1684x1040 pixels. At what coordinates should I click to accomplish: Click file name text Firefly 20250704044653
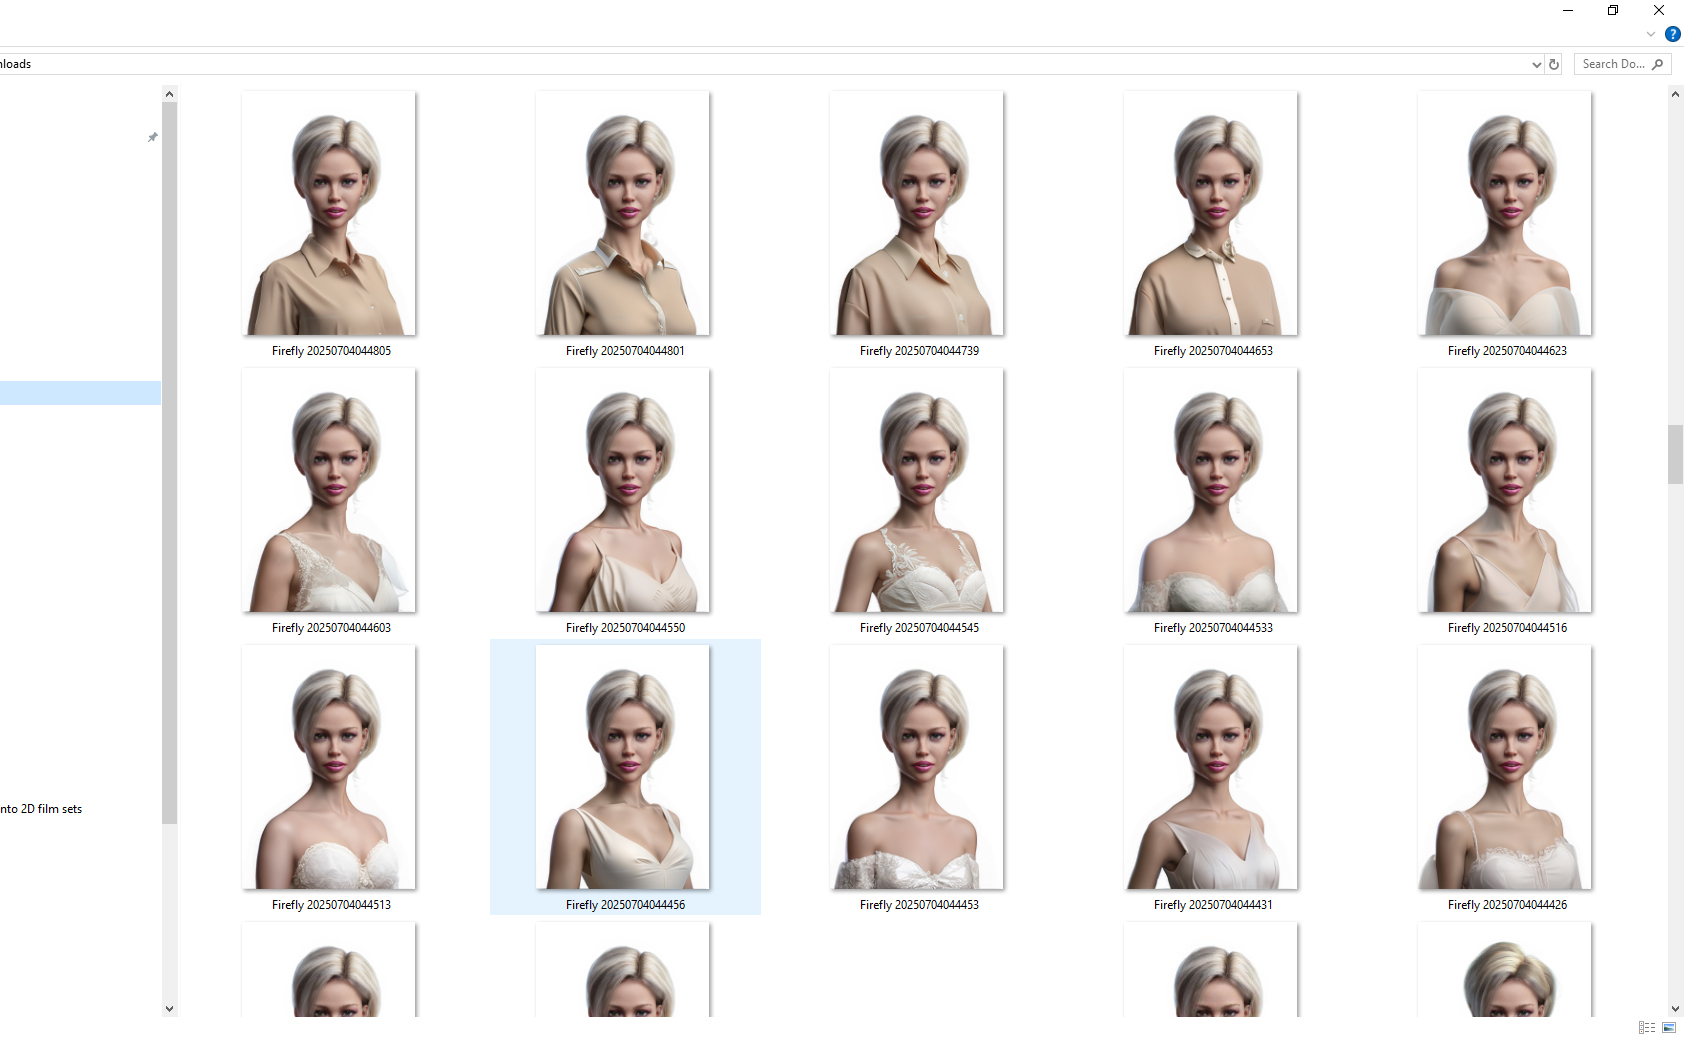pyautogui.click(x=1213, y=351)
